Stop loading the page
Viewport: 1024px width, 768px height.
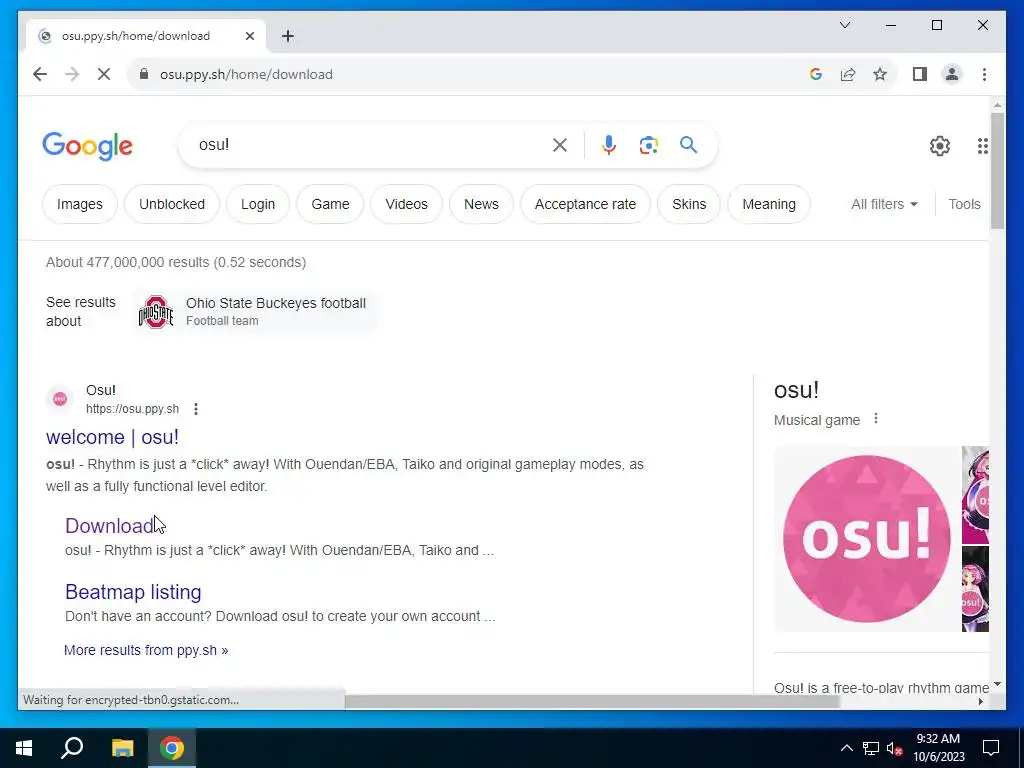(104, 74)
